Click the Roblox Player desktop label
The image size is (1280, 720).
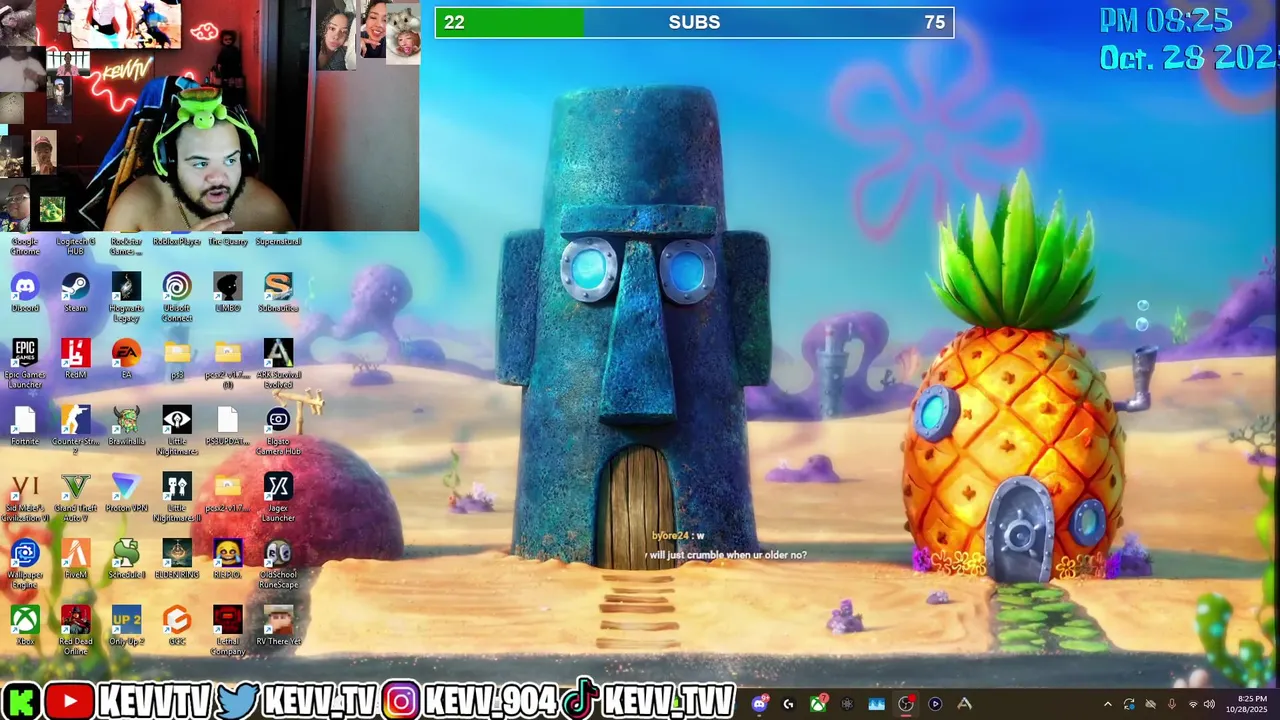tap(177, 241)
